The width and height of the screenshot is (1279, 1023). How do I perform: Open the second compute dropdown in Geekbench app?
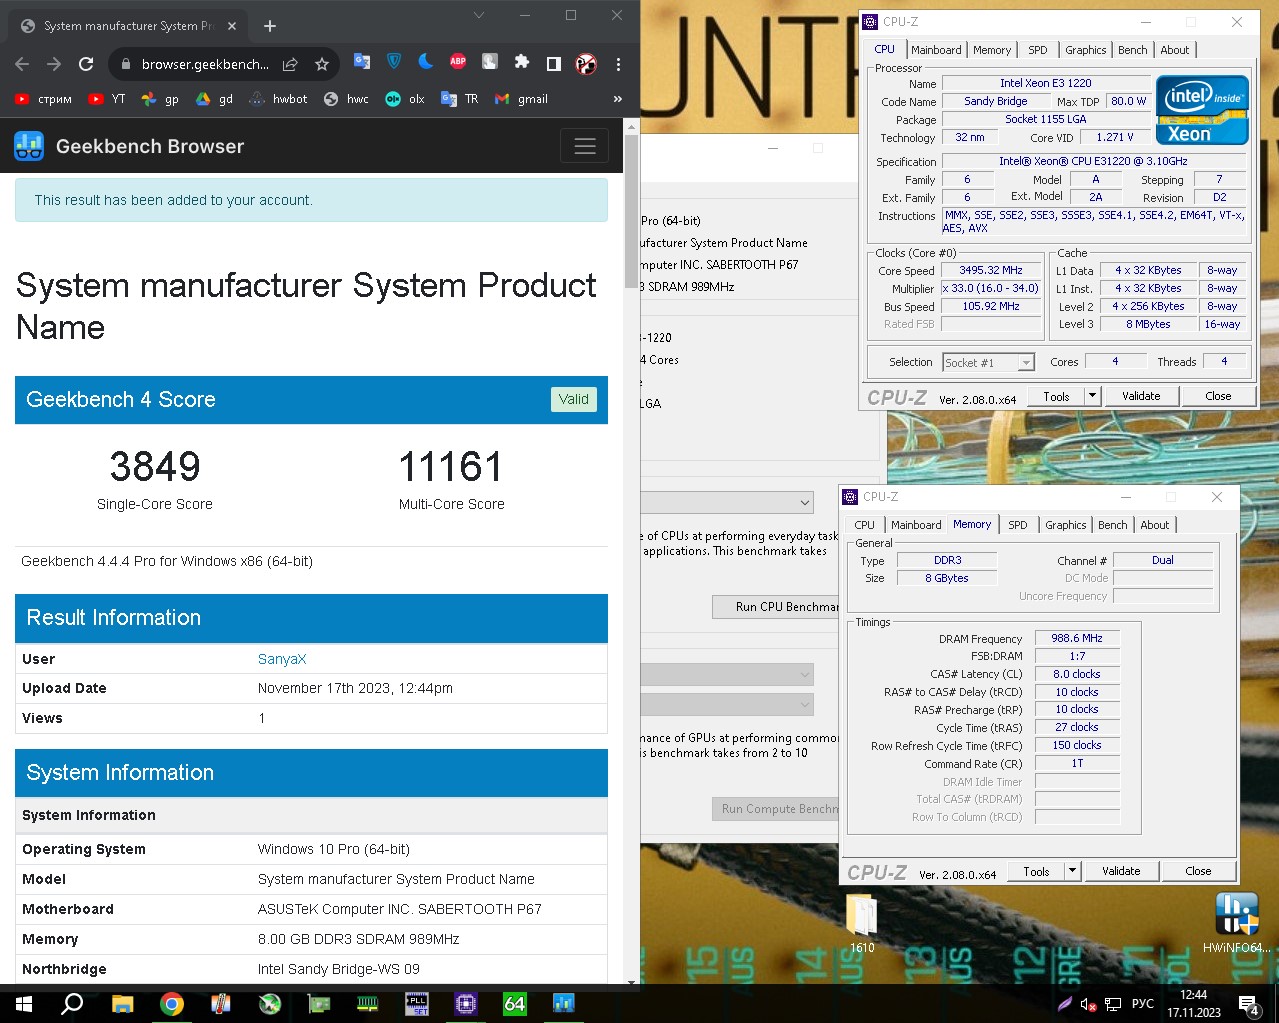click(727, 705)
